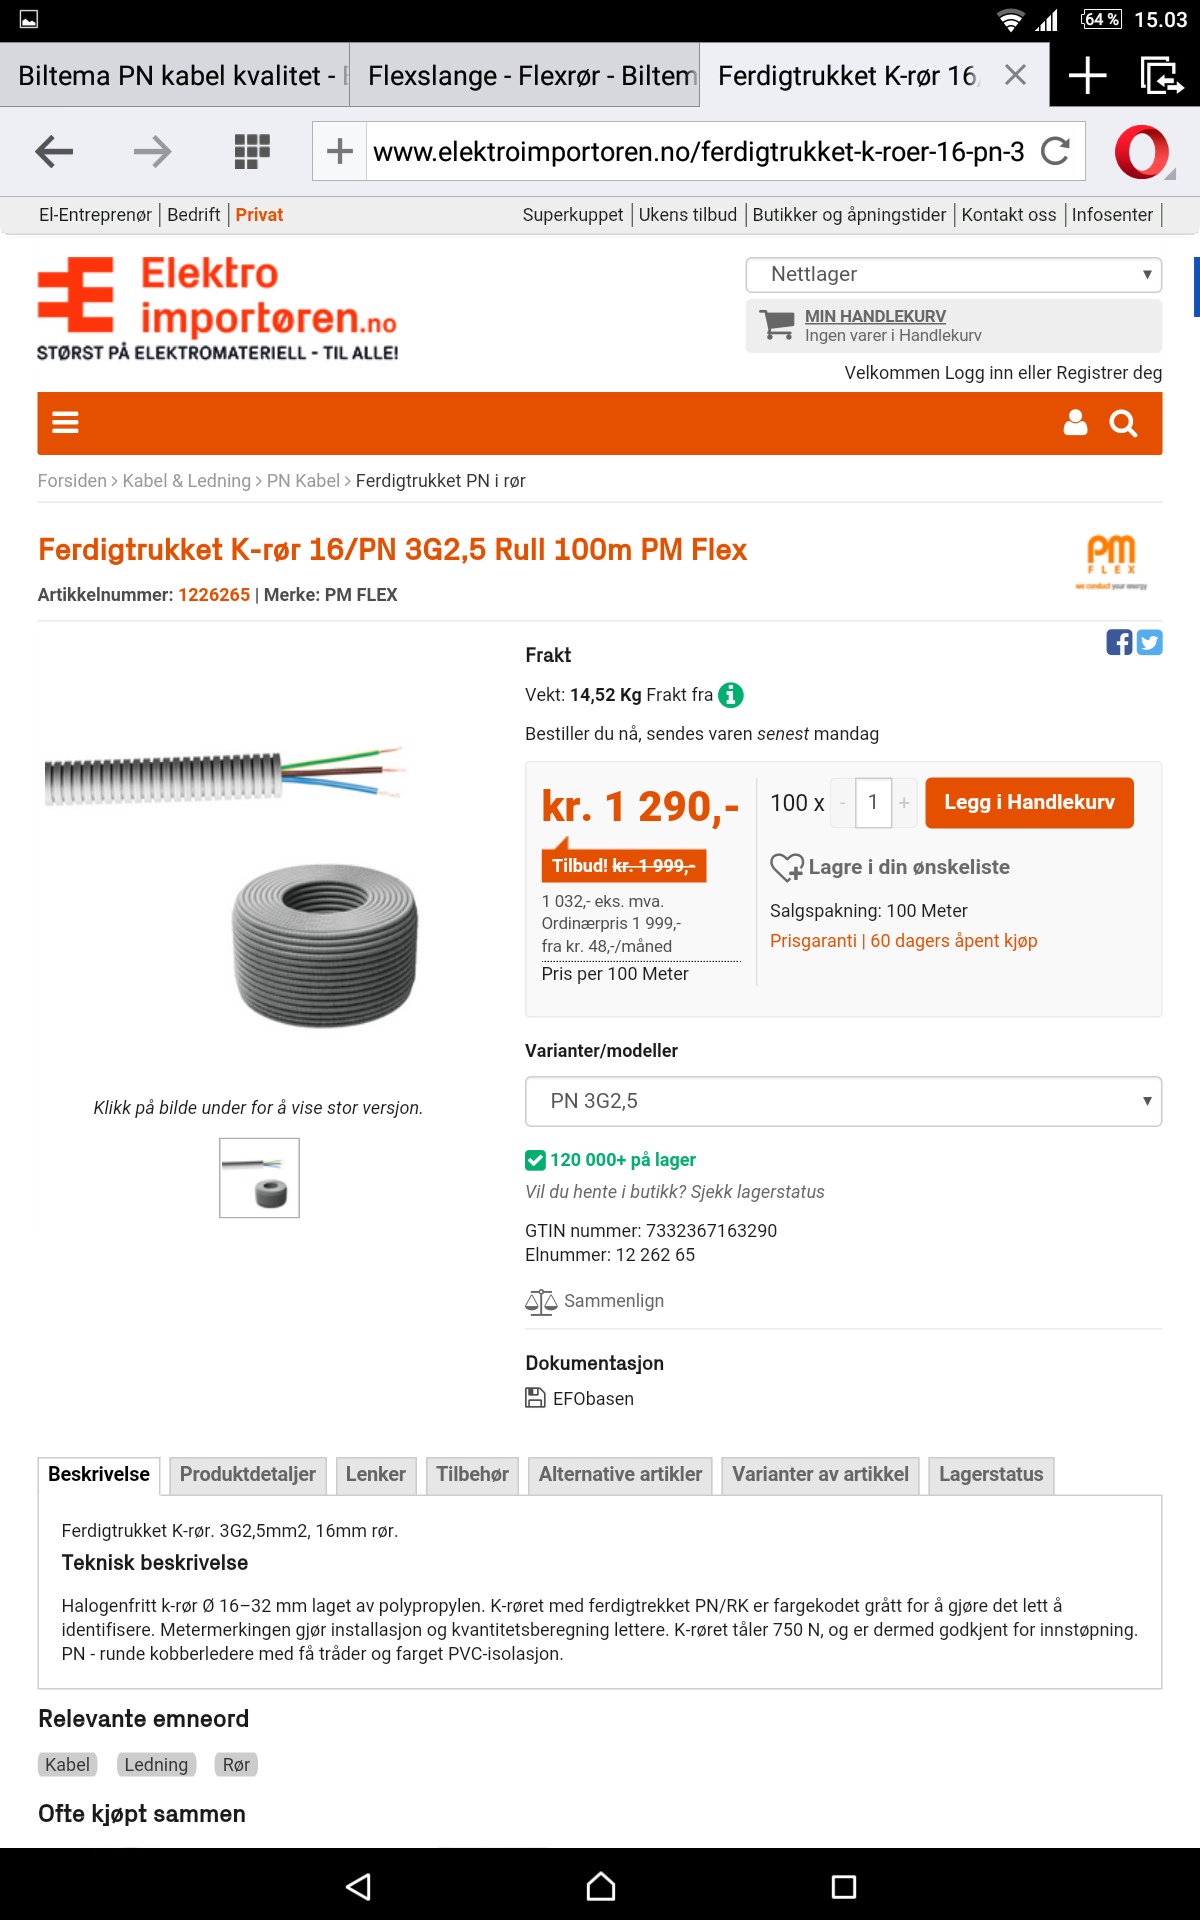This screenshot has width=1200, height=1920.
Task: Switch to Flexslange browser tab
Action: pos(524,76)
